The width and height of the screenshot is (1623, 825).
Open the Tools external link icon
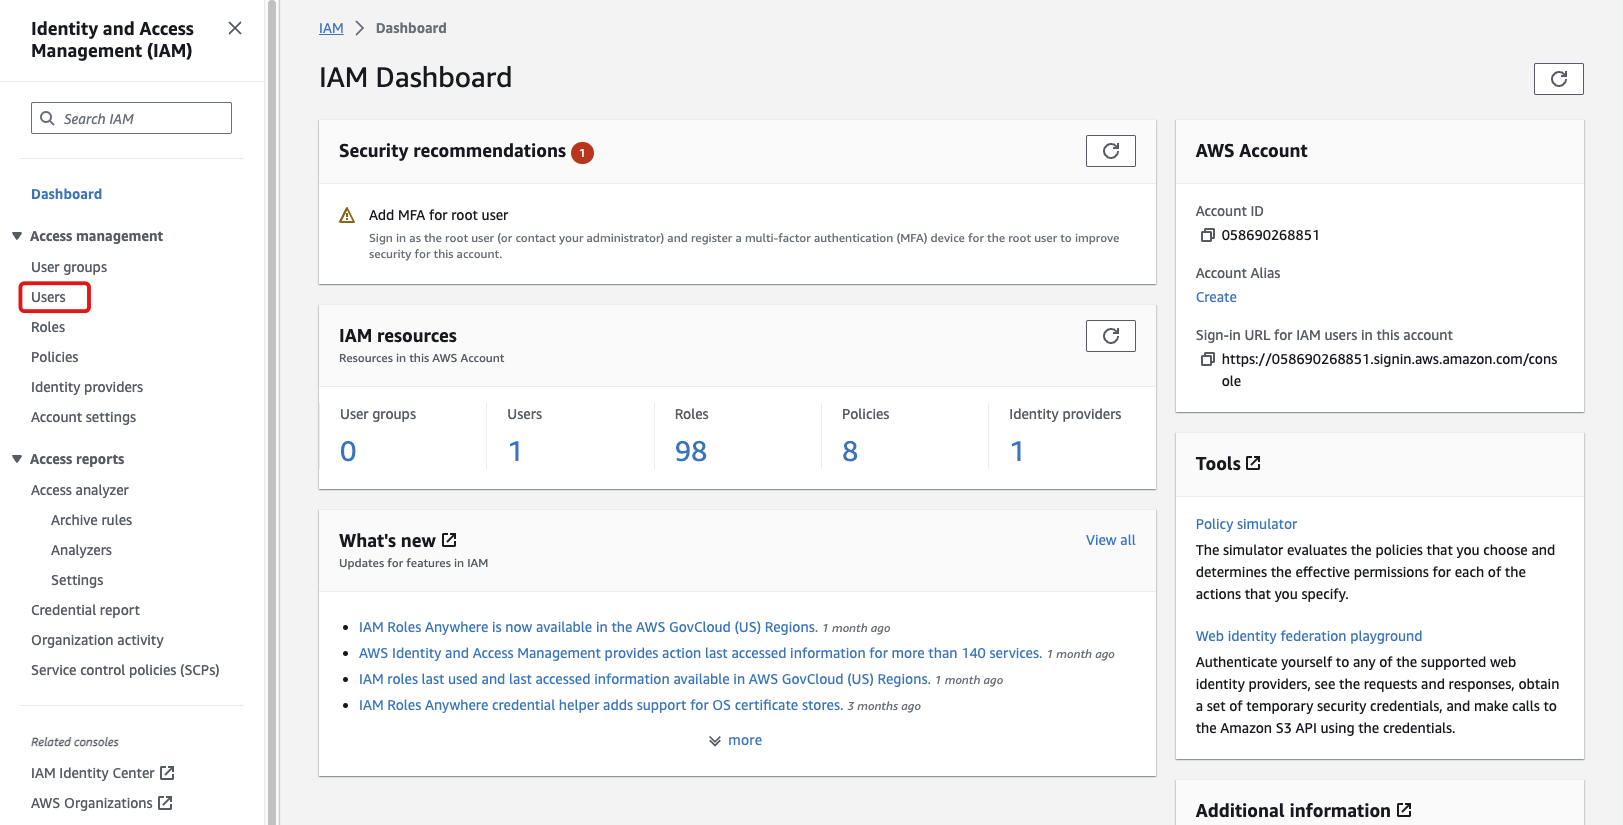pos(1253,463)
